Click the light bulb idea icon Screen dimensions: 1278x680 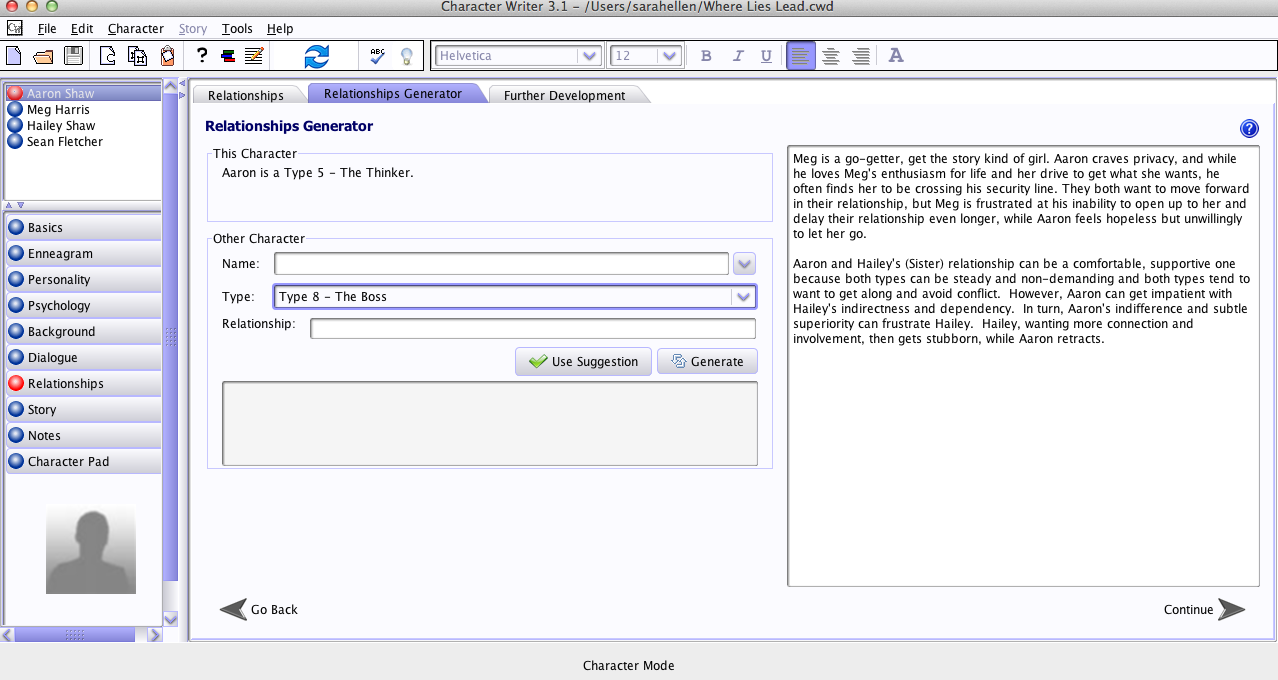coord(406,56)
